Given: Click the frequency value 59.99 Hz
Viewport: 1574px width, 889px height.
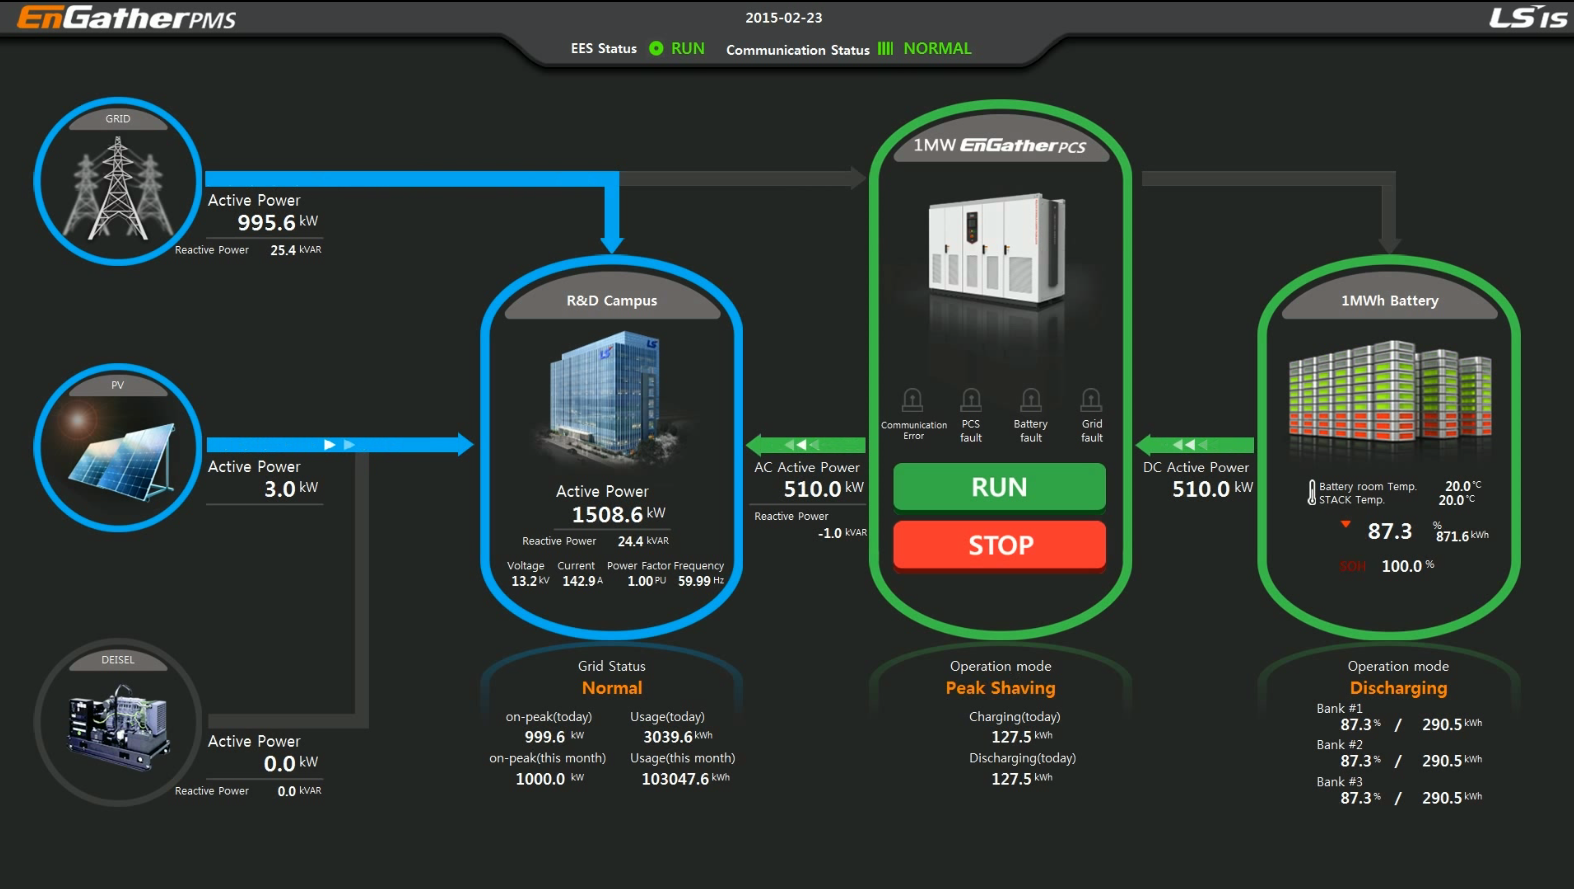Looking at the screenshot, I should point(701,581).
